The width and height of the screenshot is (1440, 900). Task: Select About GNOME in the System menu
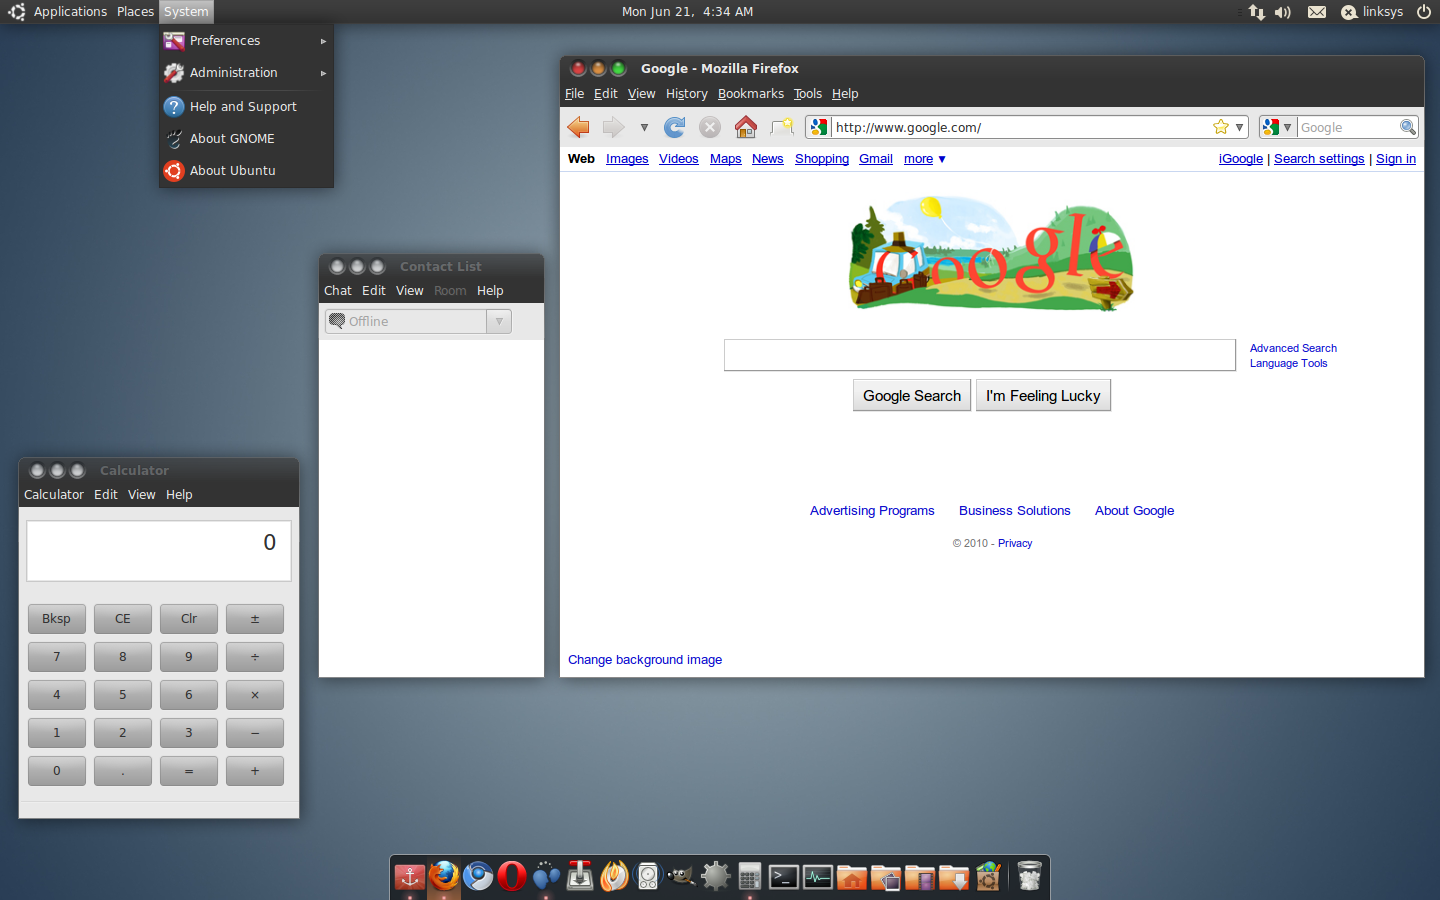246,139
